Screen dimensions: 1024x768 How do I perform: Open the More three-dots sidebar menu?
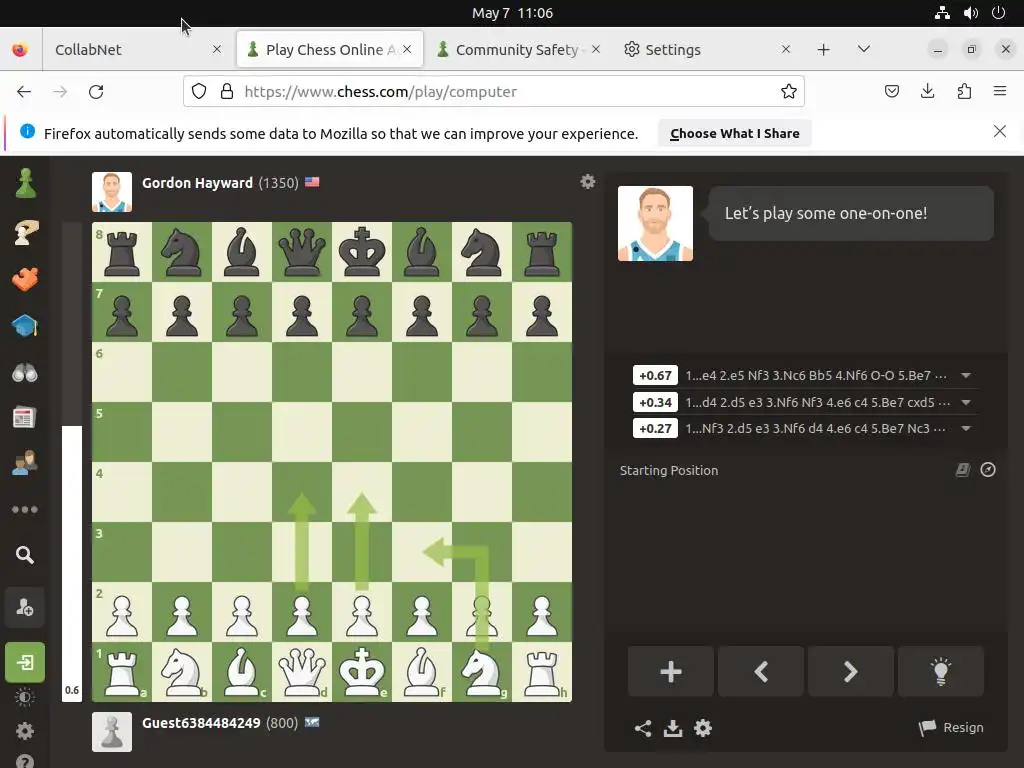coord(25,509)
